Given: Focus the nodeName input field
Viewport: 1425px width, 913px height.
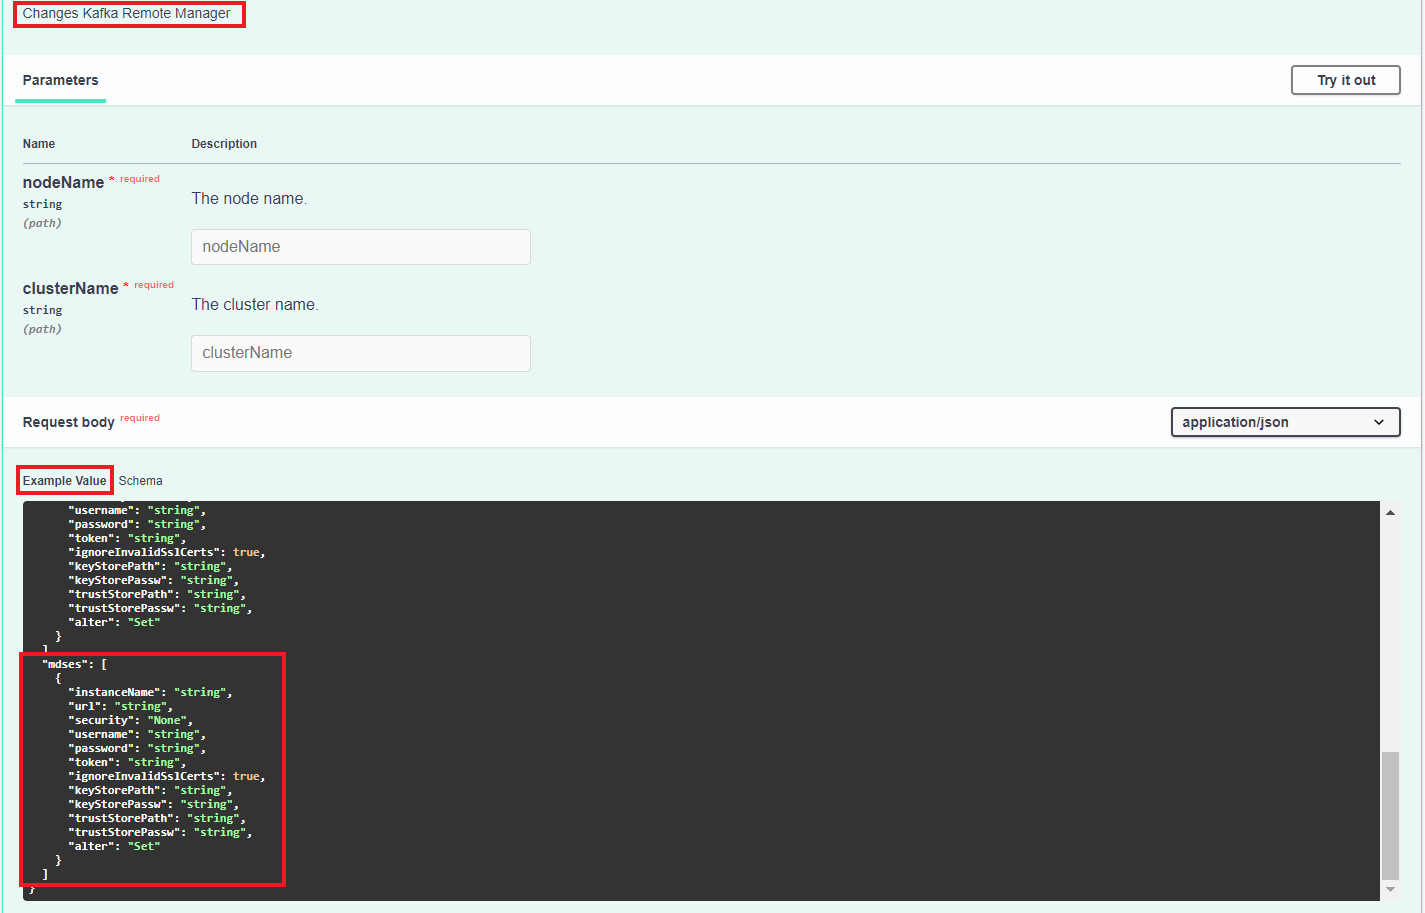Looking at the screenshot, I should tap(360, 247).
